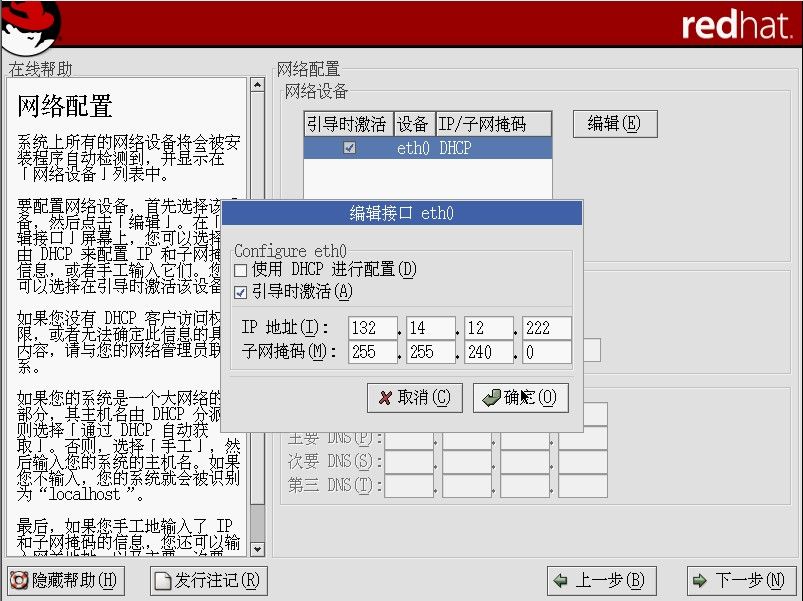Click the 编辑 (Edit) button for network device
This screenshot has width=803, height=601.
[614, 124]
